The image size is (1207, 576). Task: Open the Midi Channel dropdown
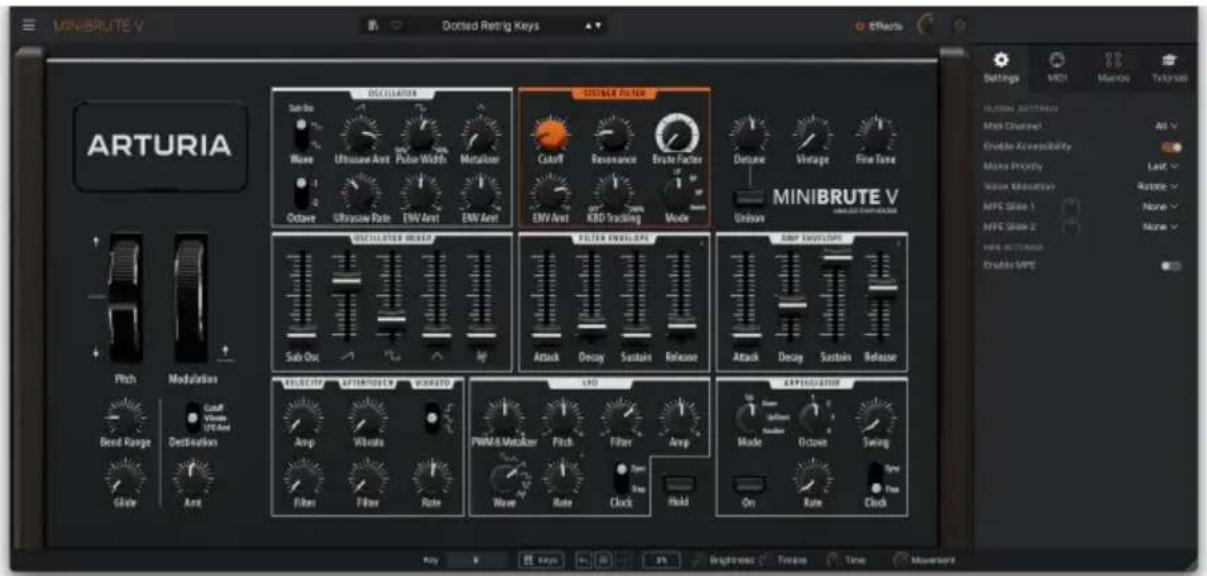[1167, 127]
